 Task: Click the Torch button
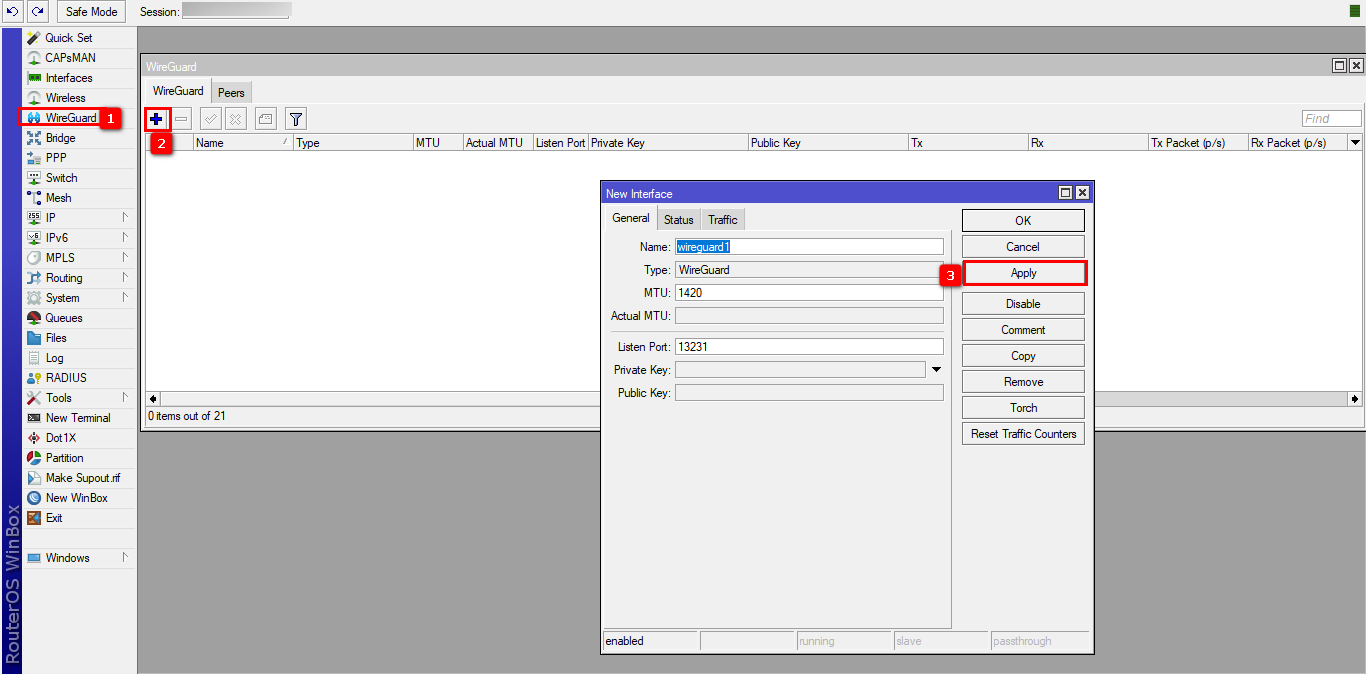(1023, 408)
